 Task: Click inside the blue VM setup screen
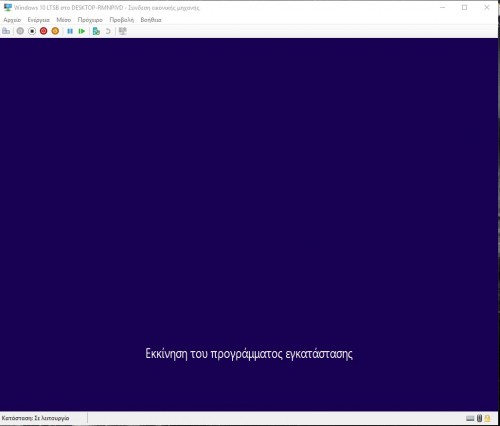pyautogui.click(x=249, y=224)
